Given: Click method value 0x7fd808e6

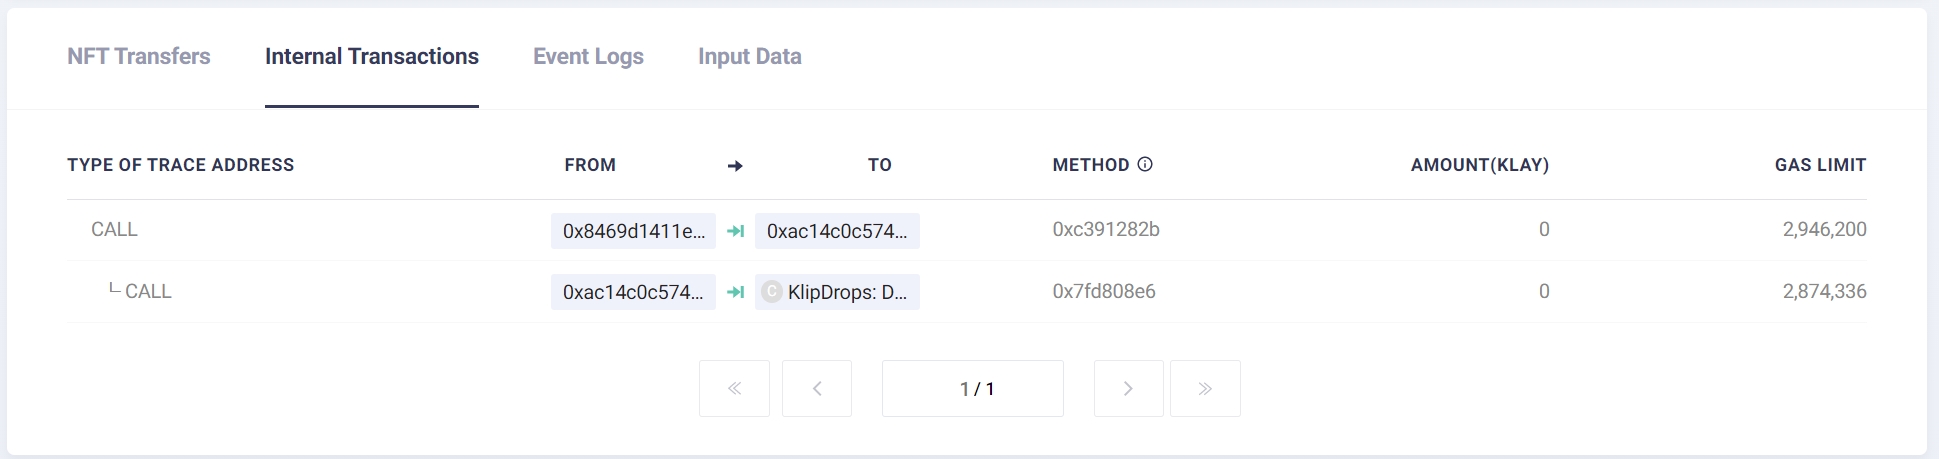Looking at the screenshot, I should [x=1104, y=292].
